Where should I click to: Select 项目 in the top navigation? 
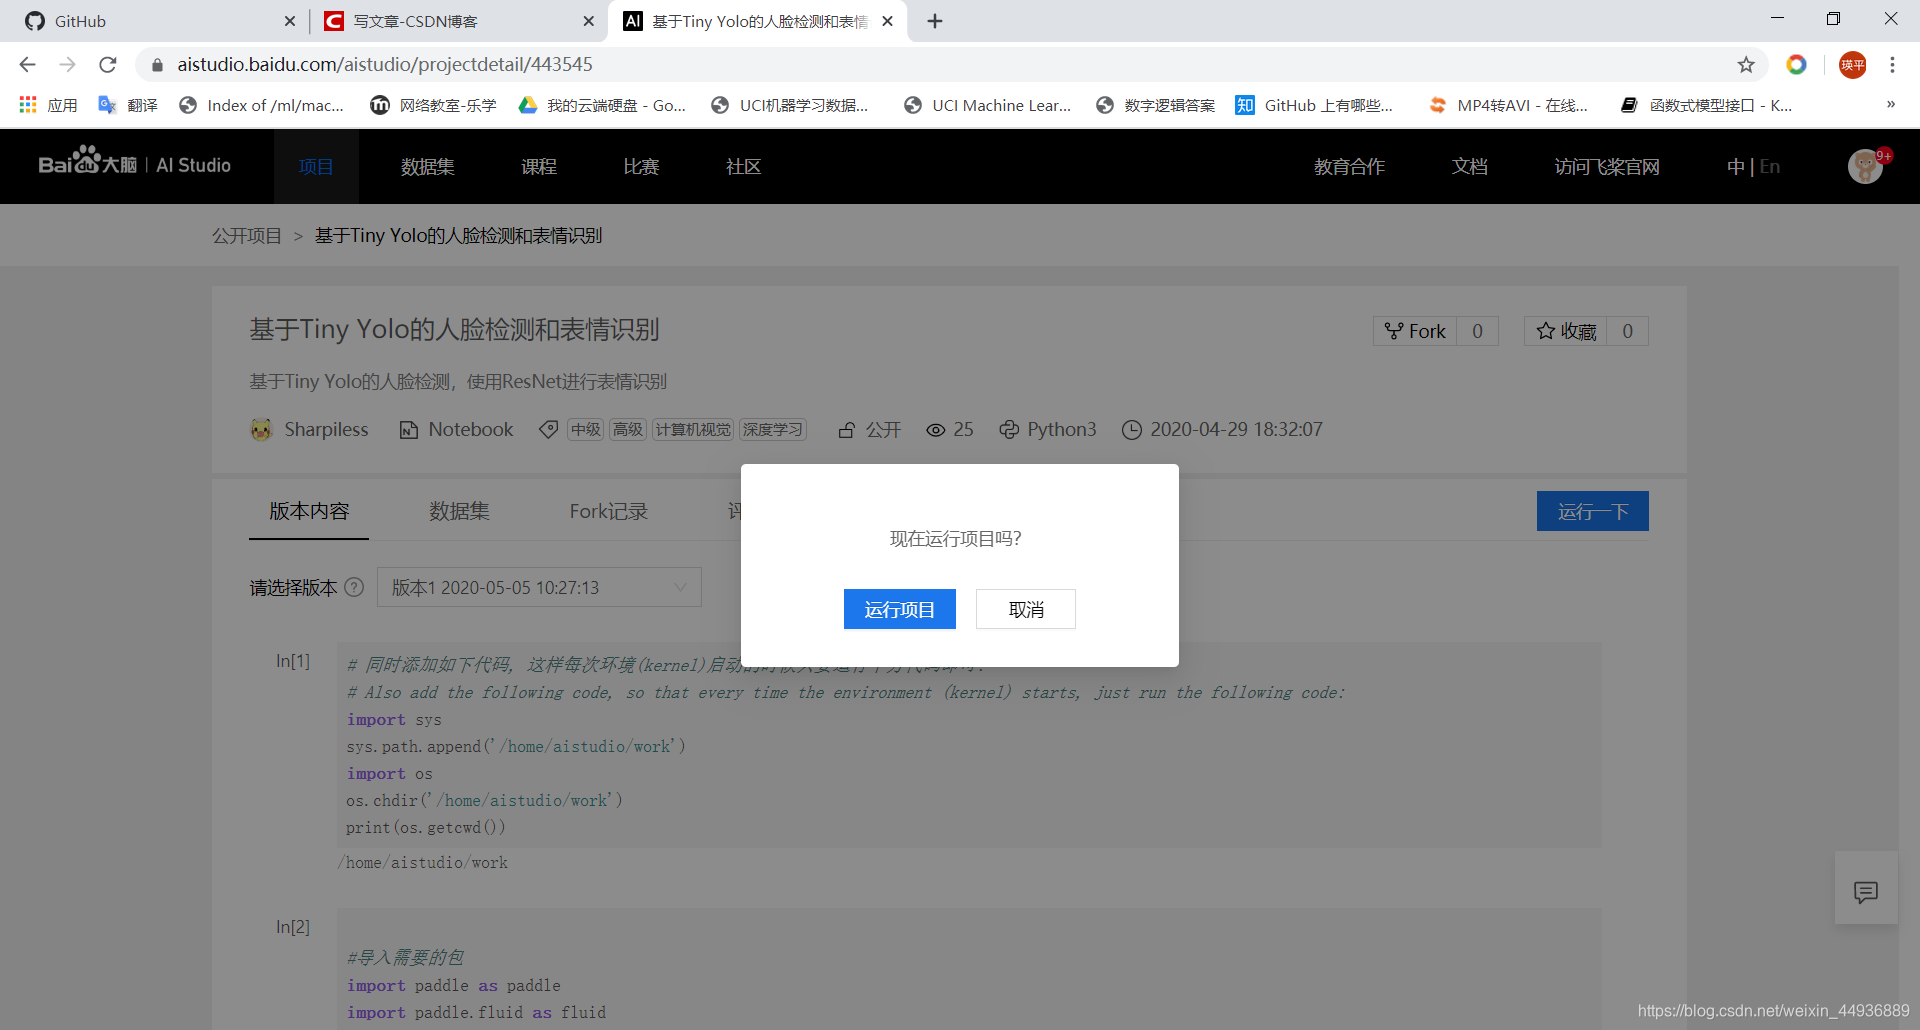316,166
